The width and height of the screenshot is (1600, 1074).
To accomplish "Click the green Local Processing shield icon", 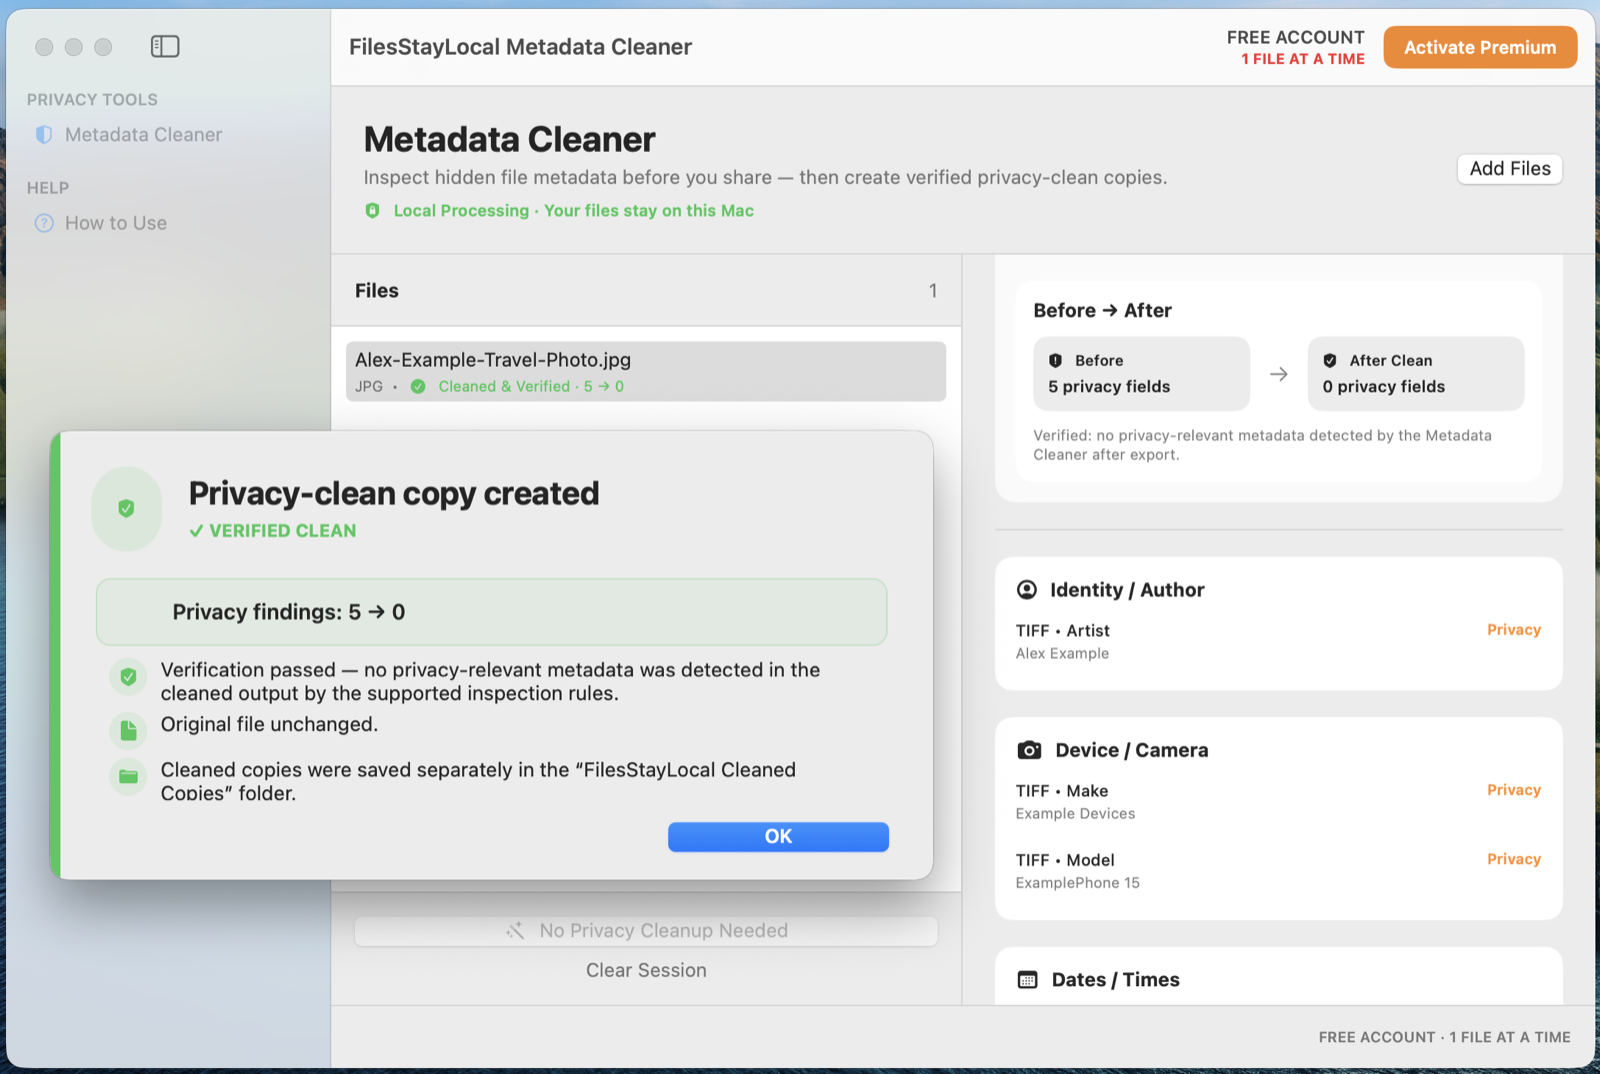I will click(x=373, y=211).
